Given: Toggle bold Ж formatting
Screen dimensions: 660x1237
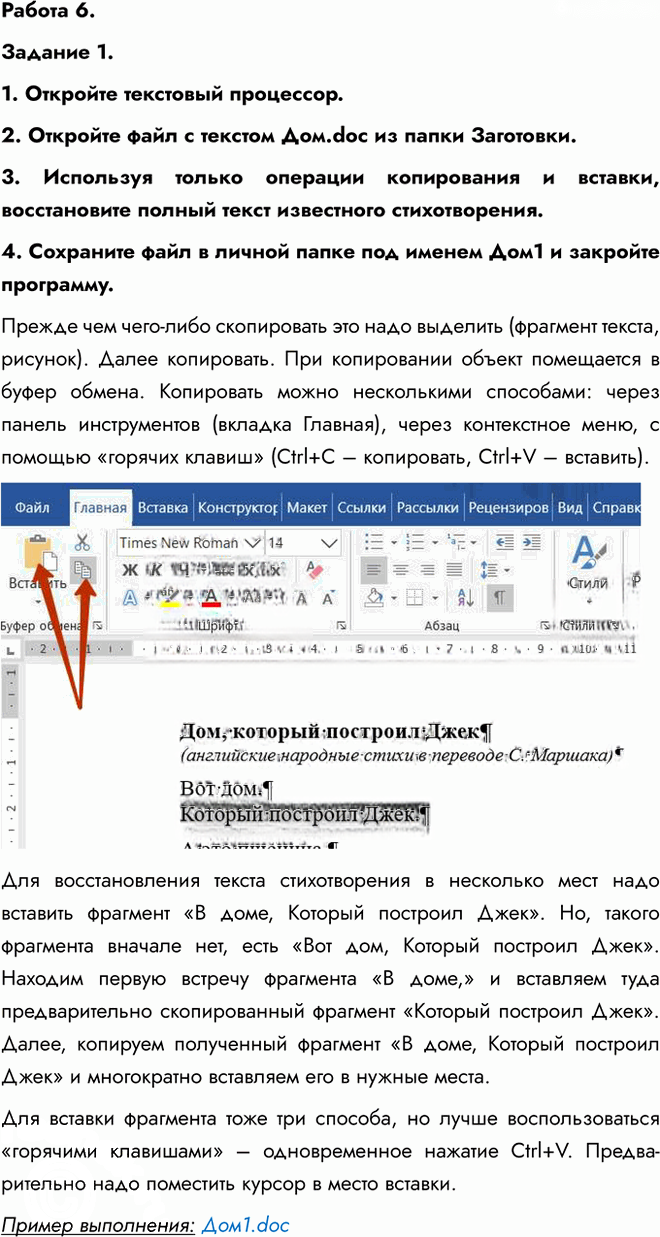Looking at the screenshot, I should (129, 570).
